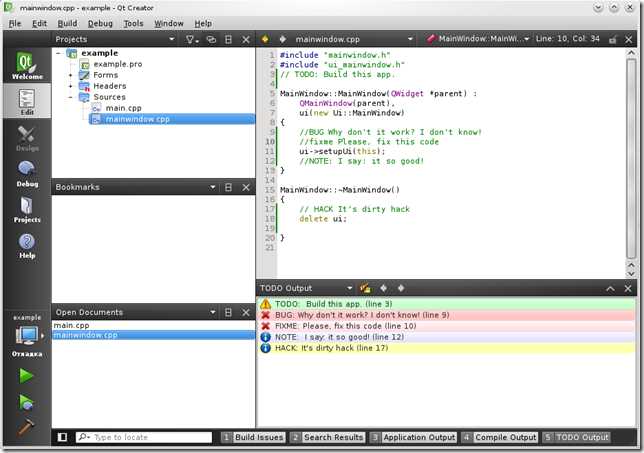Open the Bookmarks panel type dropdown
644x453 pixels.
pyautogui.click(x=212, y=187)
